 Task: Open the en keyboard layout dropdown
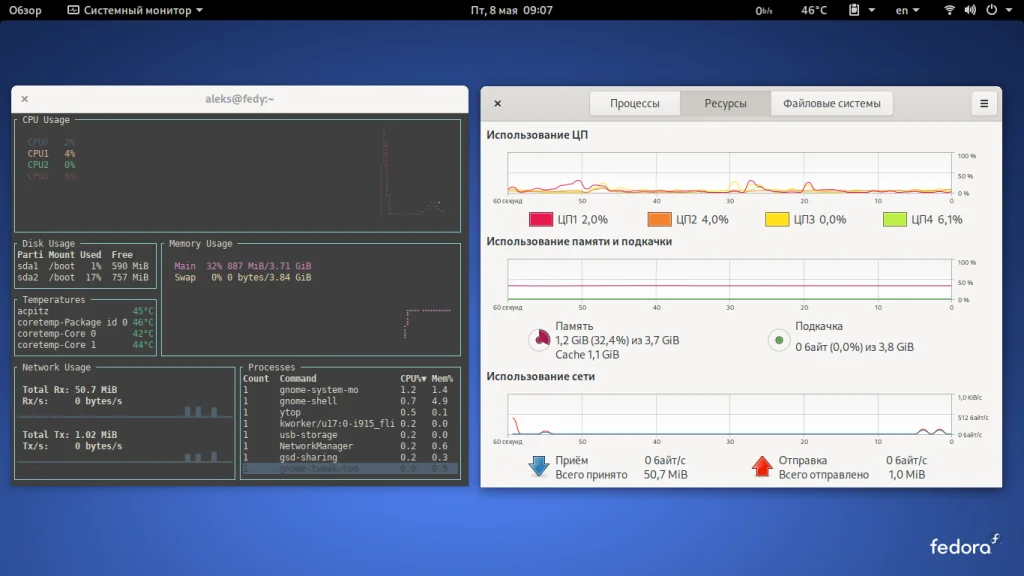(x=907, y=10)
